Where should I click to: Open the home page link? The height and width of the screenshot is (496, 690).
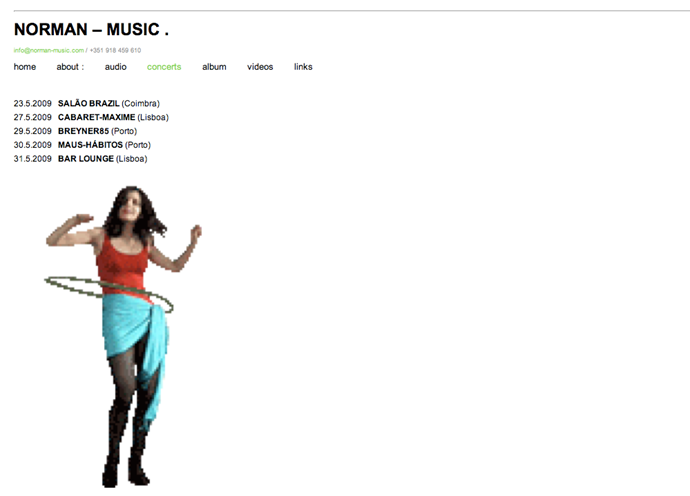pos(25,67)
